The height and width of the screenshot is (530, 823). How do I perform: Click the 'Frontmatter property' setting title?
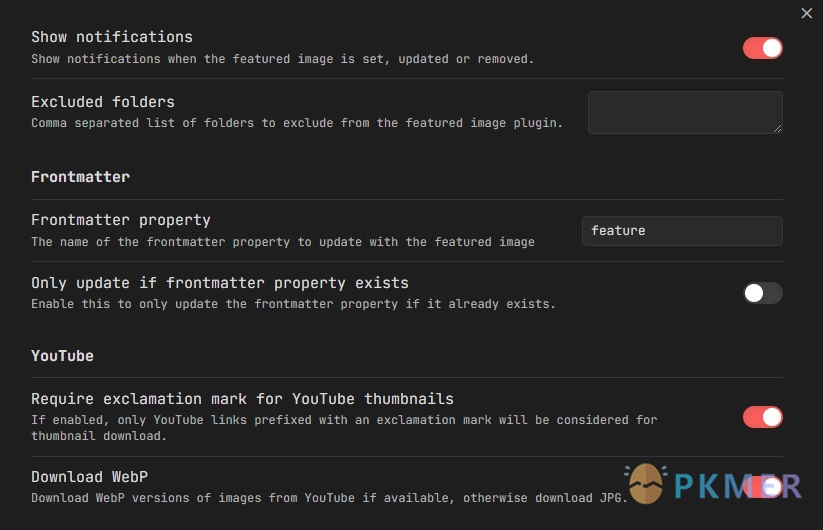click(121, 220)
